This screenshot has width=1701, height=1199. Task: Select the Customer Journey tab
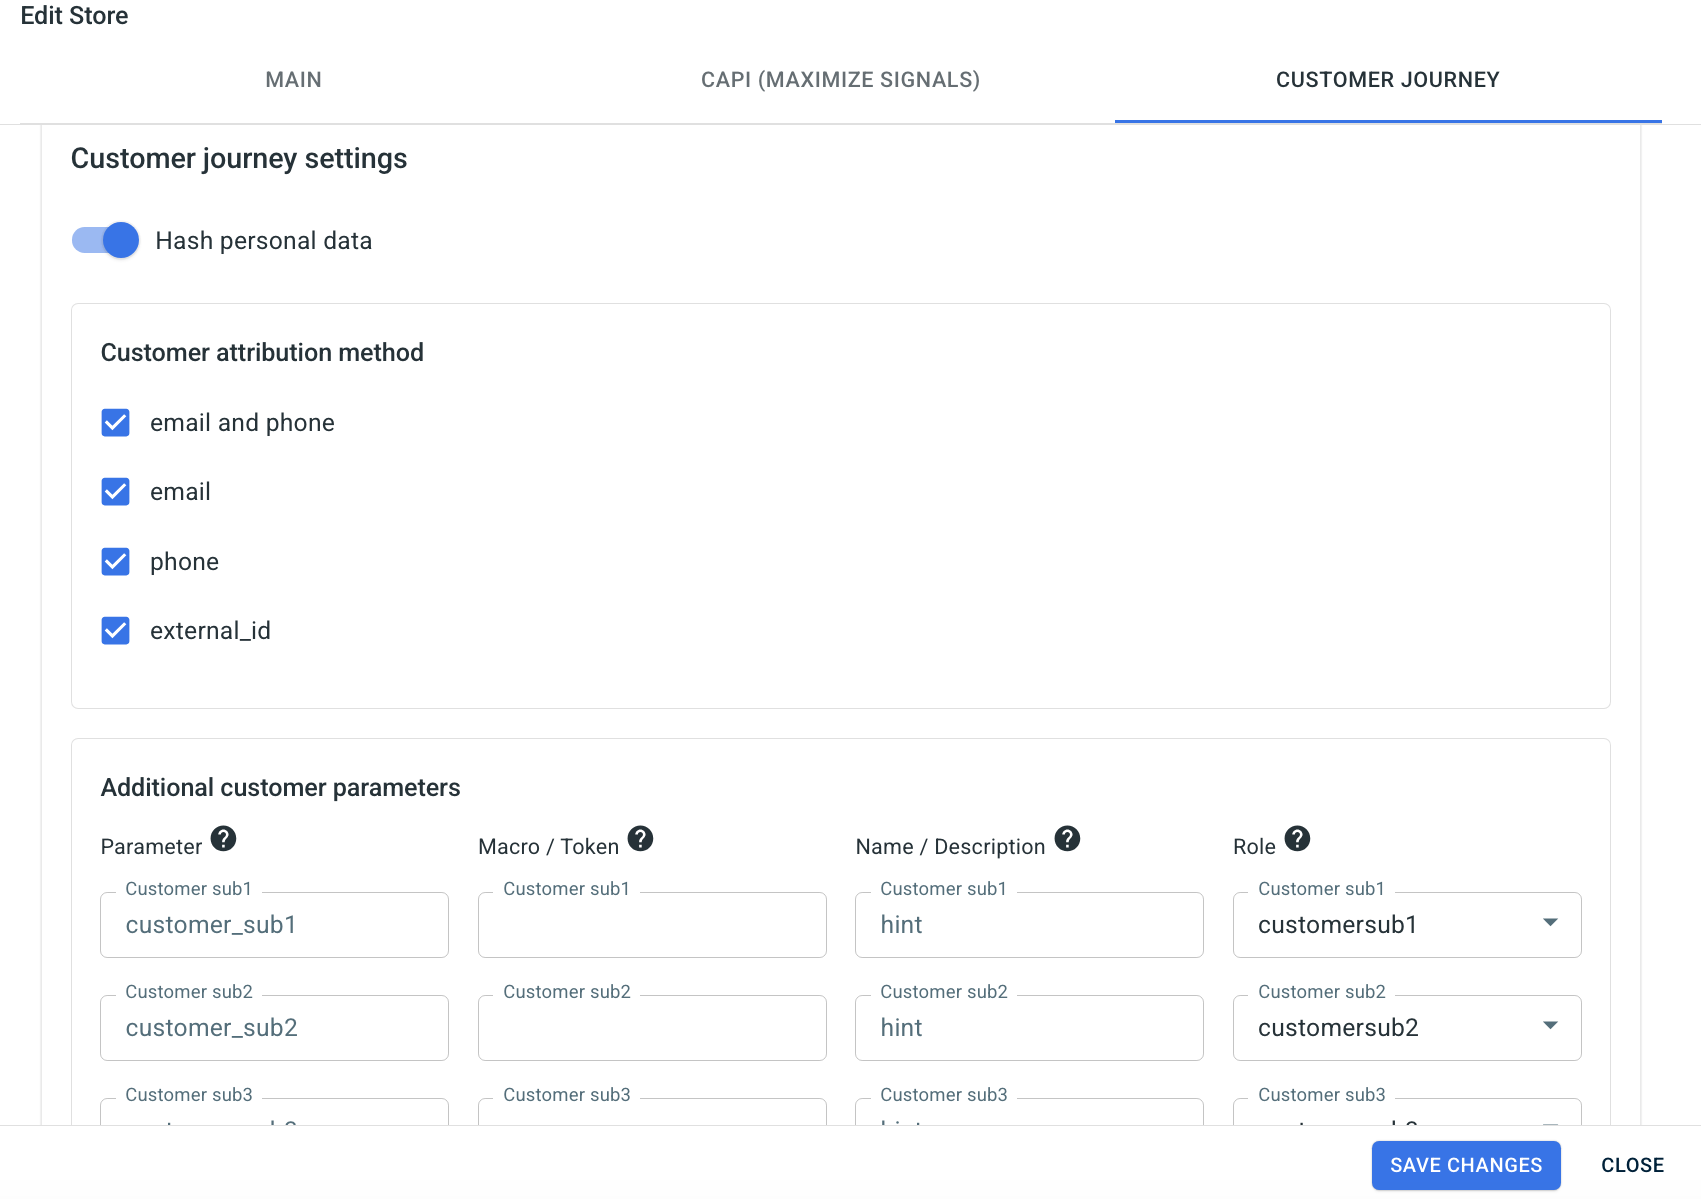click(x=1388, y=80)
